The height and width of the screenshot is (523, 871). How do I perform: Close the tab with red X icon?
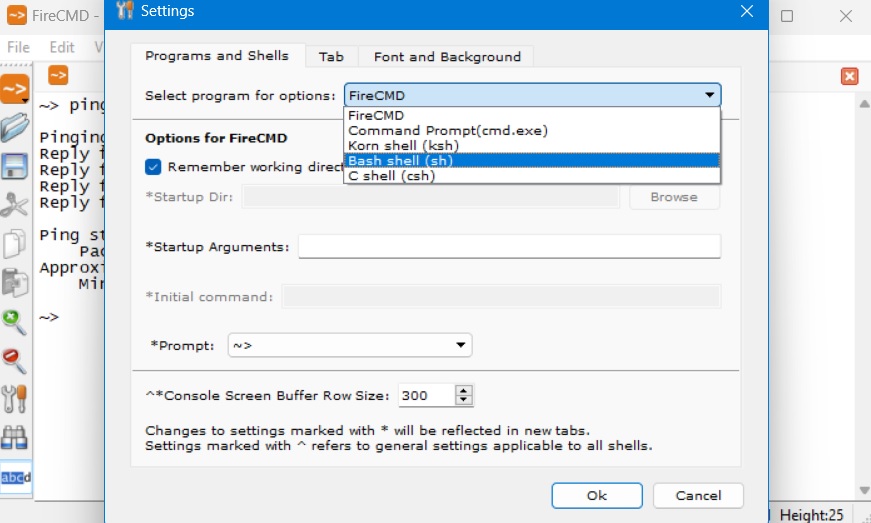tap(849, 76)
